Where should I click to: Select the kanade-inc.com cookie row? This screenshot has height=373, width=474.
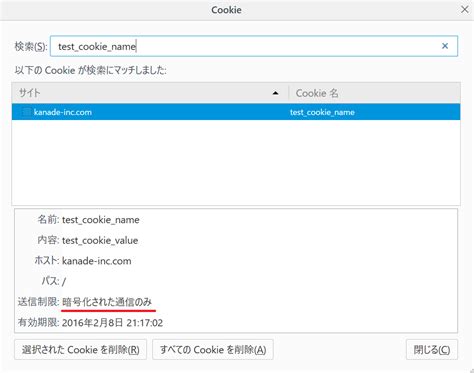tap(236, 112)
